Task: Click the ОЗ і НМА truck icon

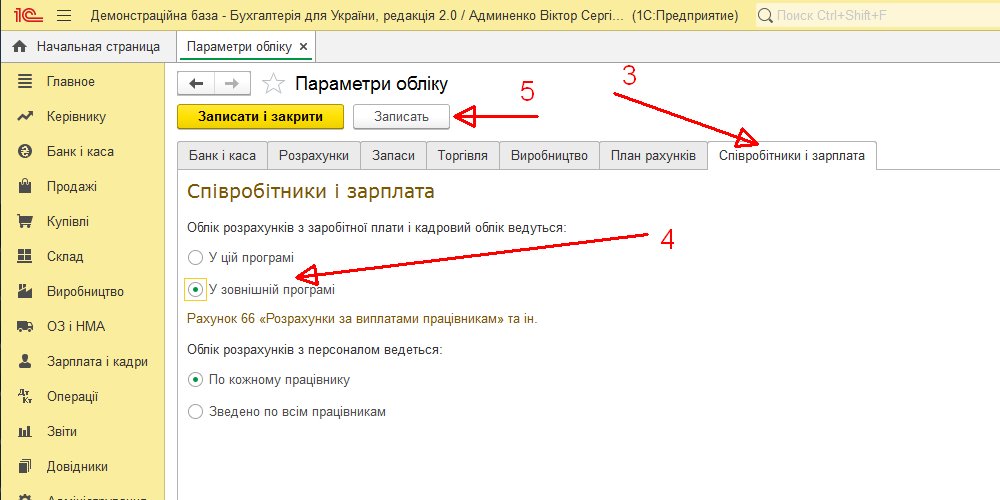Action: [x=25, y=327]
